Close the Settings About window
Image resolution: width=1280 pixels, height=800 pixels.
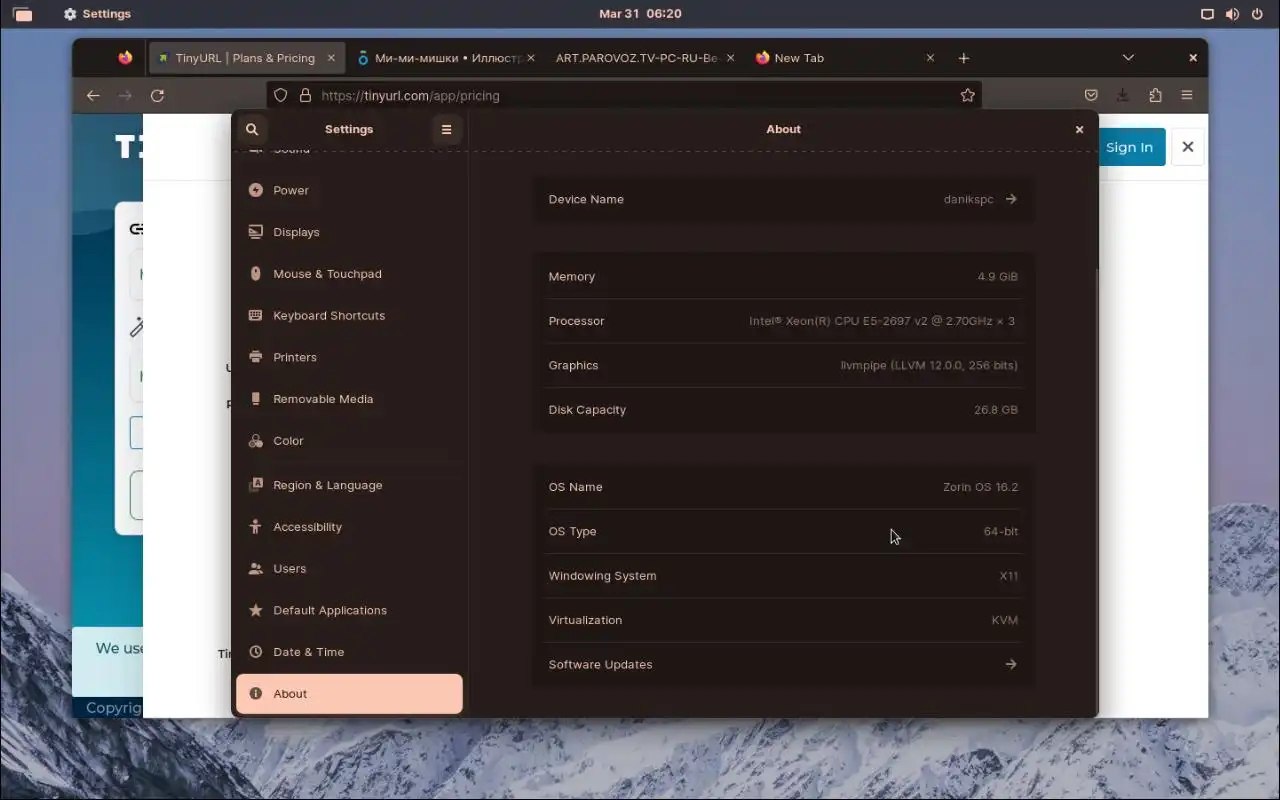(x=1079, y=129)
